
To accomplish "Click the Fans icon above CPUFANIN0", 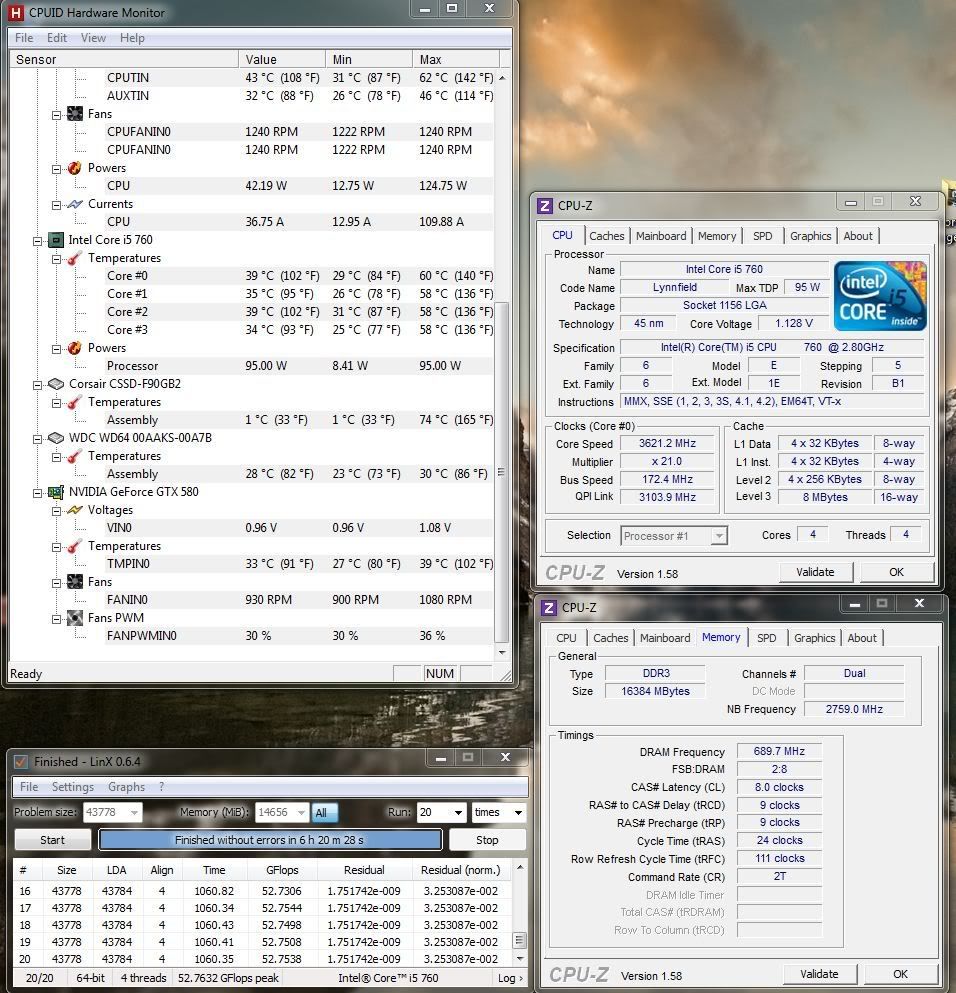I will (75, 114).
